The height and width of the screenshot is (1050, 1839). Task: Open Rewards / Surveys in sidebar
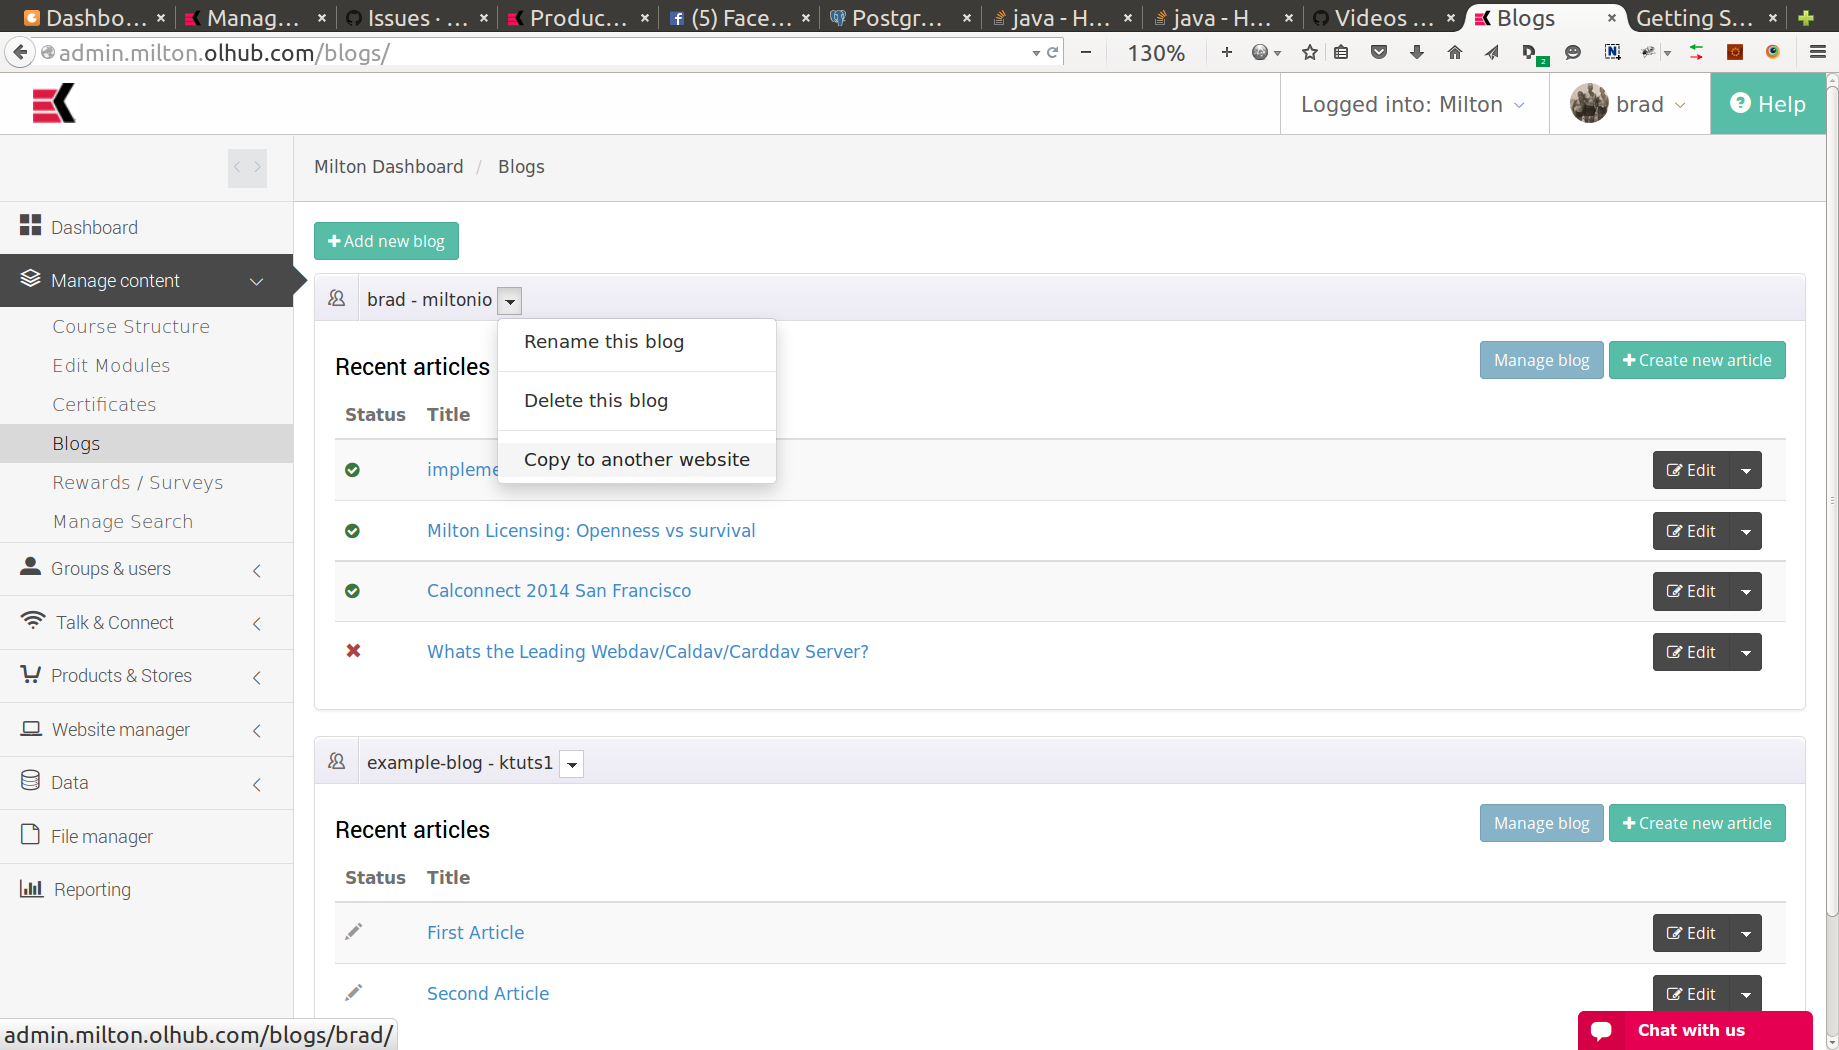(137, 482)
